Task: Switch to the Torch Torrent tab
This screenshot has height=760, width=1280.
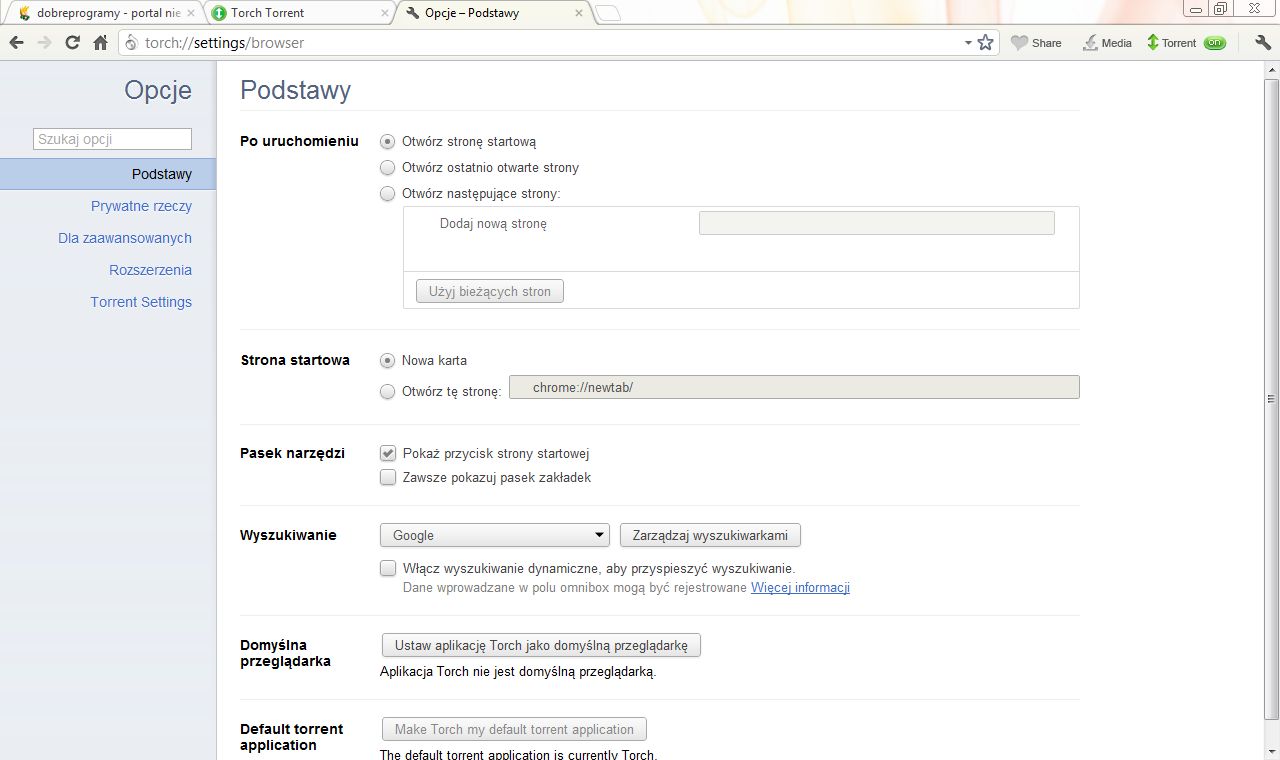Action: coord(298,13)
